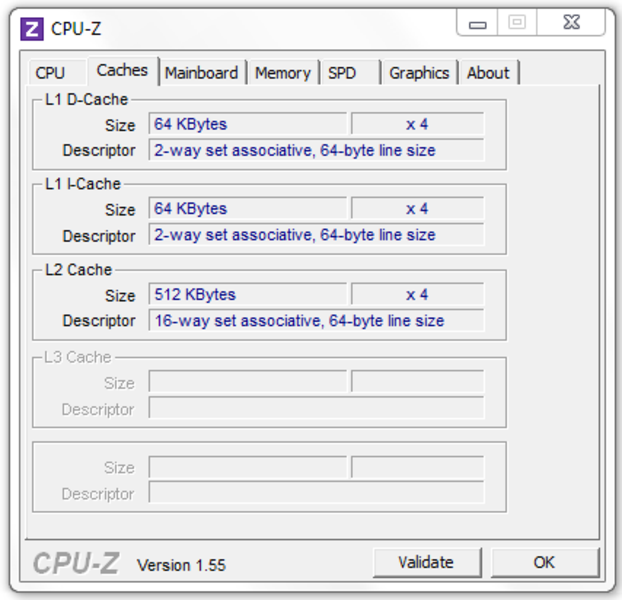Minimize the CPU-Z window

coord(477,23)
